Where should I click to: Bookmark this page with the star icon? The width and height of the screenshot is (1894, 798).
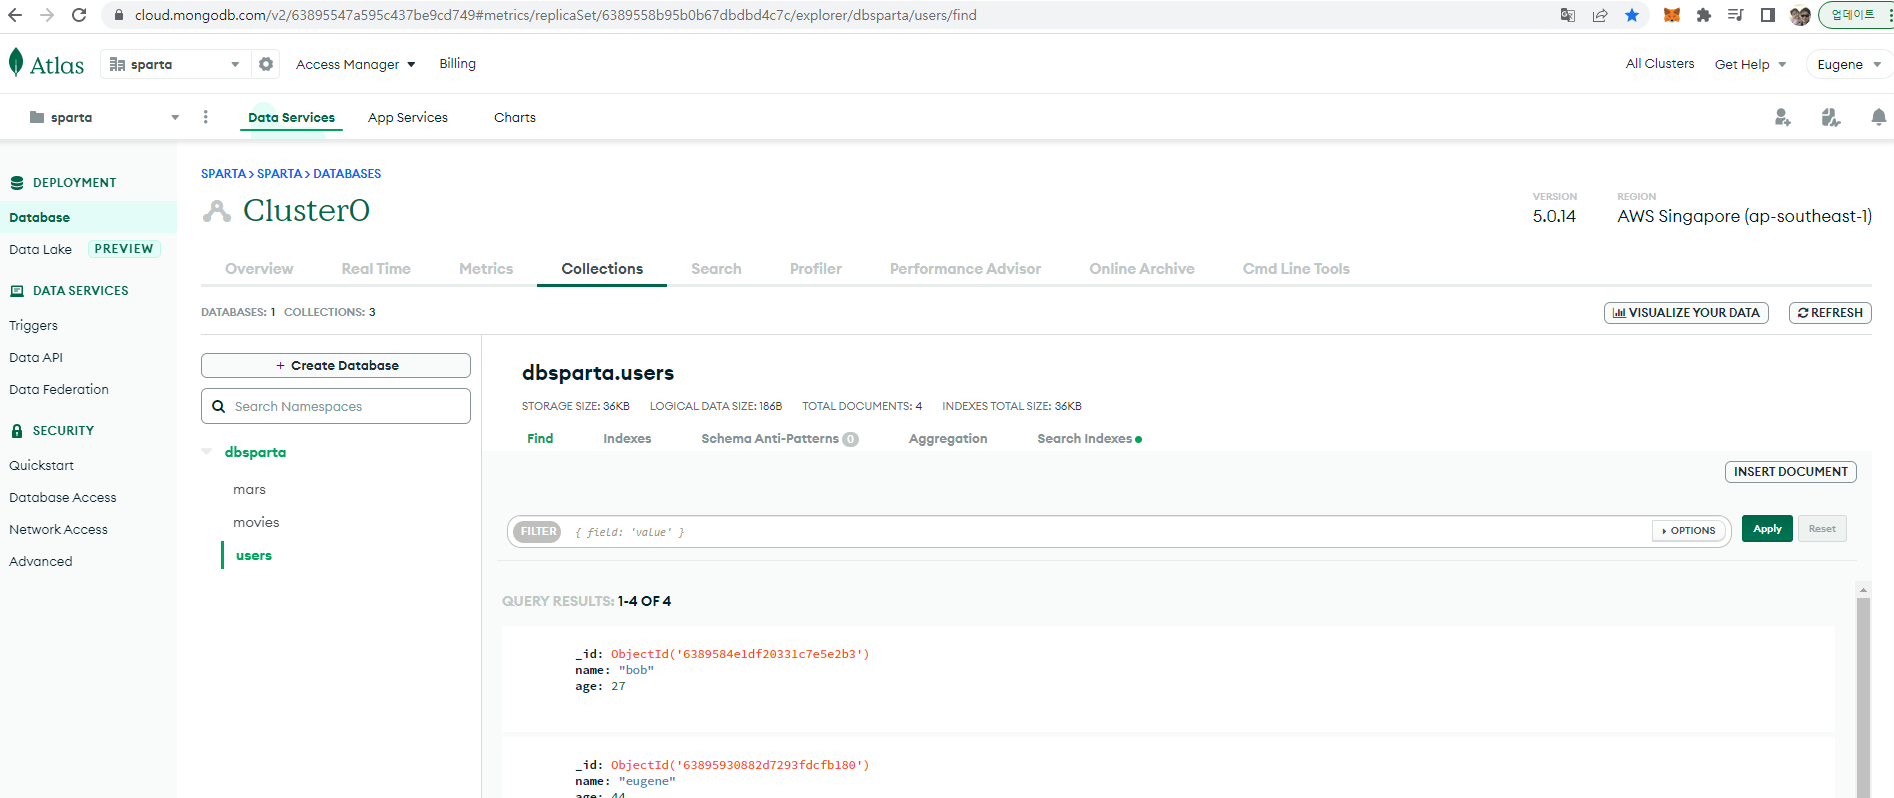(x=1632, y=15)
